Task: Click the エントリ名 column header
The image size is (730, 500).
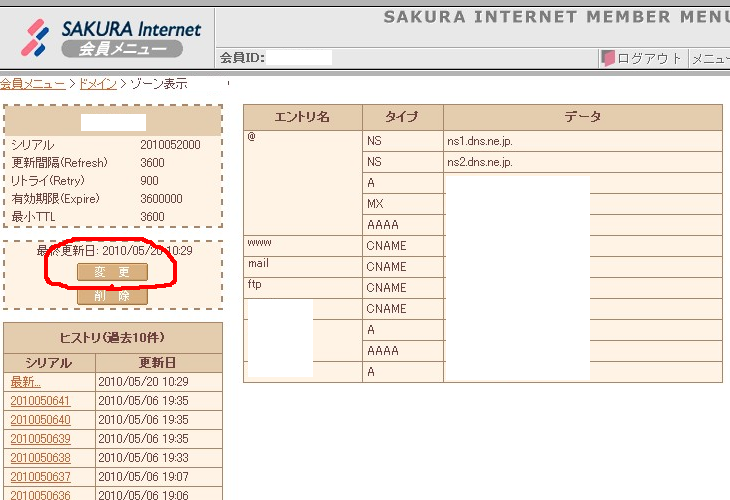Action: point(302,117)
